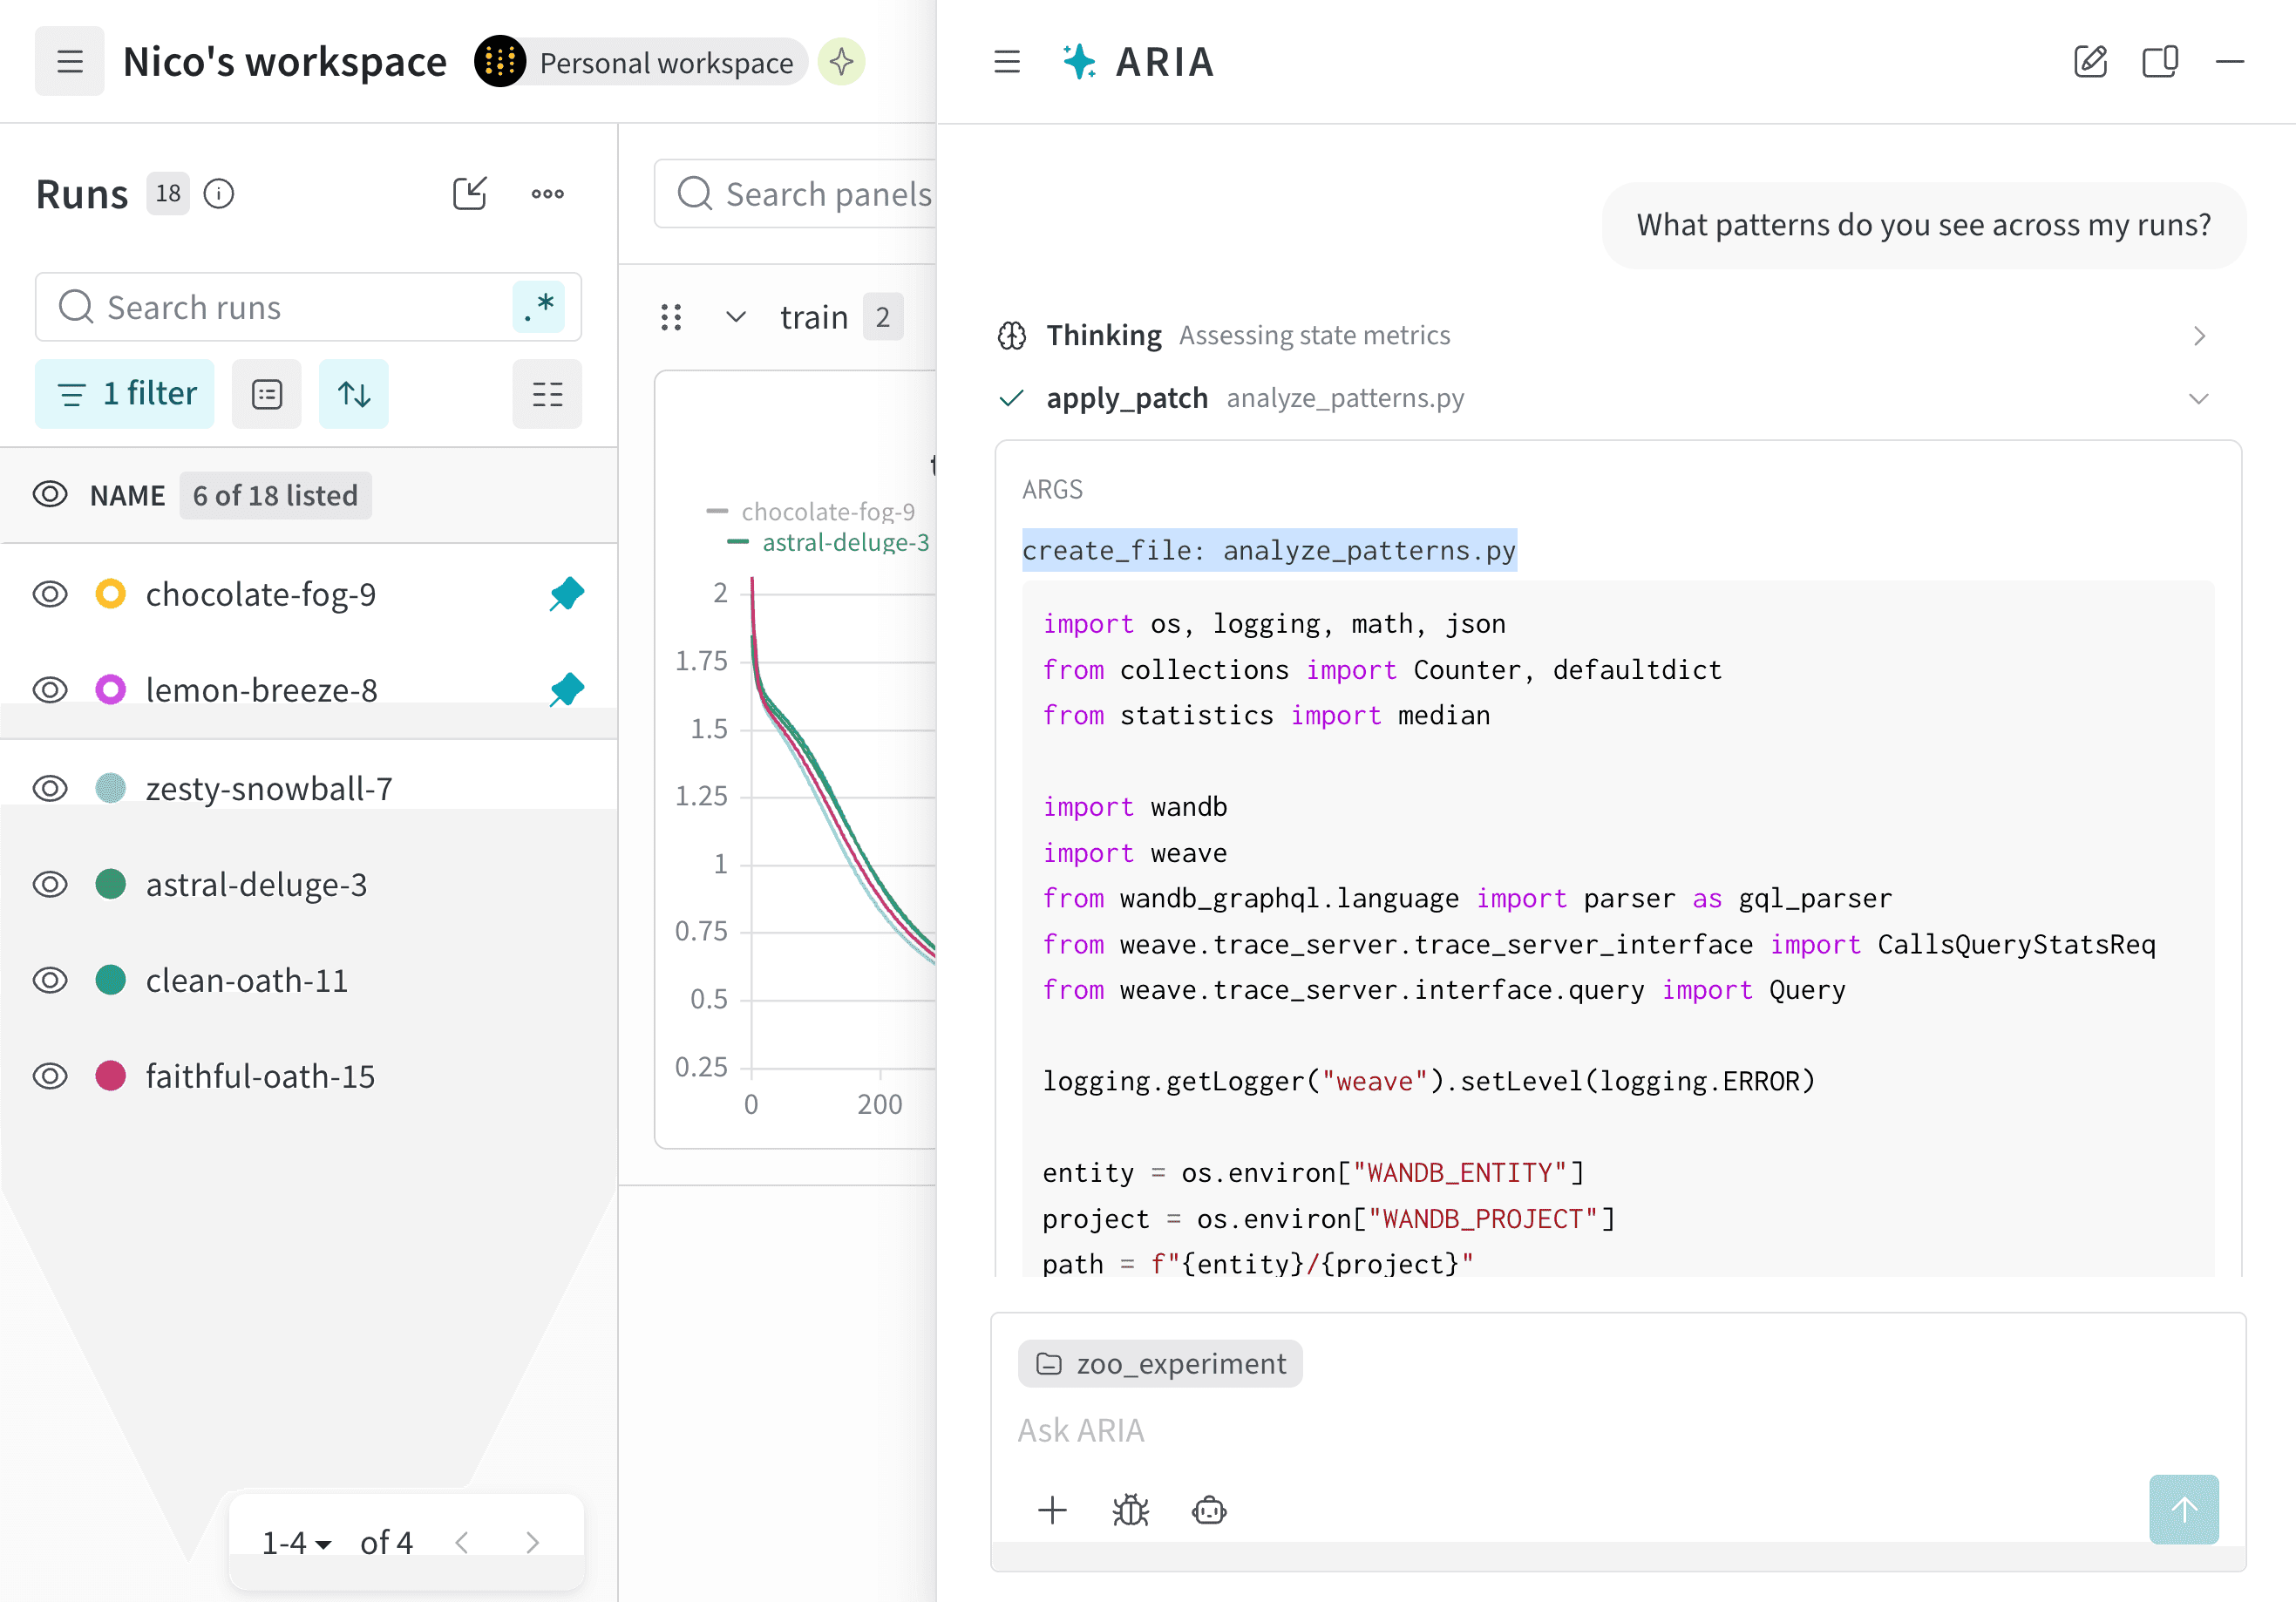
Task: Click the search icon in Search panels
Action: pyautogui.click(x=695, y=193)
